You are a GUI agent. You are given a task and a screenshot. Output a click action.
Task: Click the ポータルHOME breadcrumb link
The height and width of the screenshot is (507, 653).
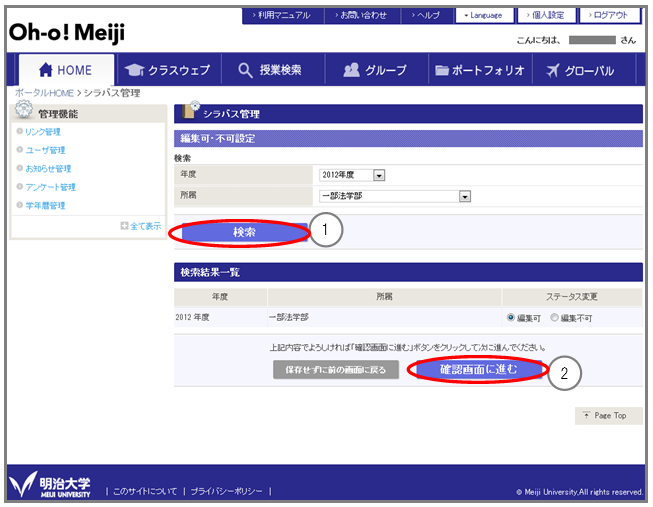tap(44, 93)
